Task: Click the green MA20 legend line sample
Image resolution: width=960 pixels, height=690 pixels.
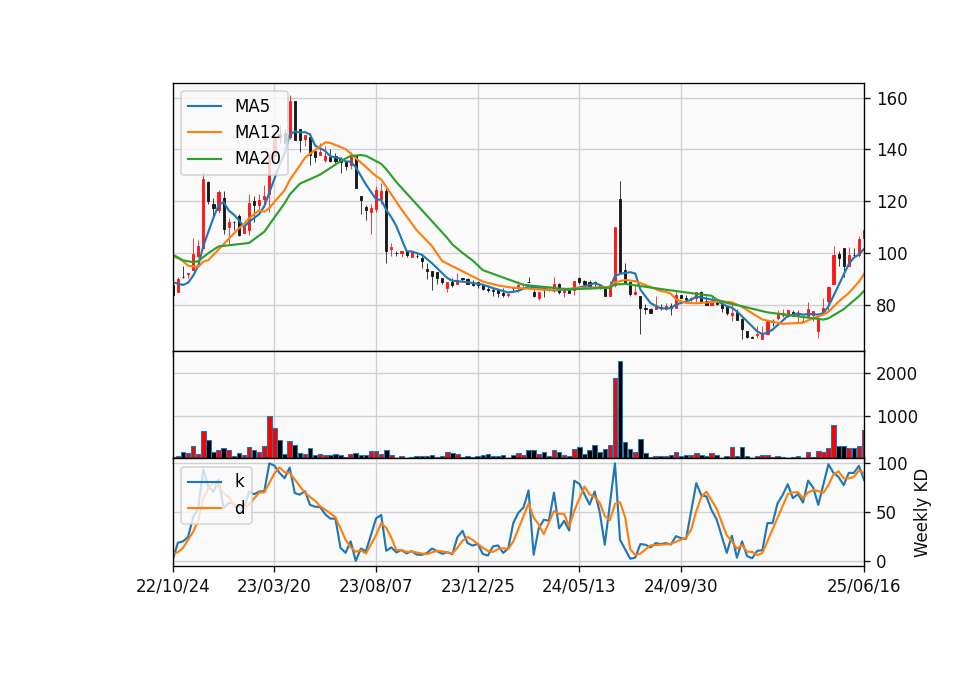Action: pyautogui.click(x=204, y=159)
